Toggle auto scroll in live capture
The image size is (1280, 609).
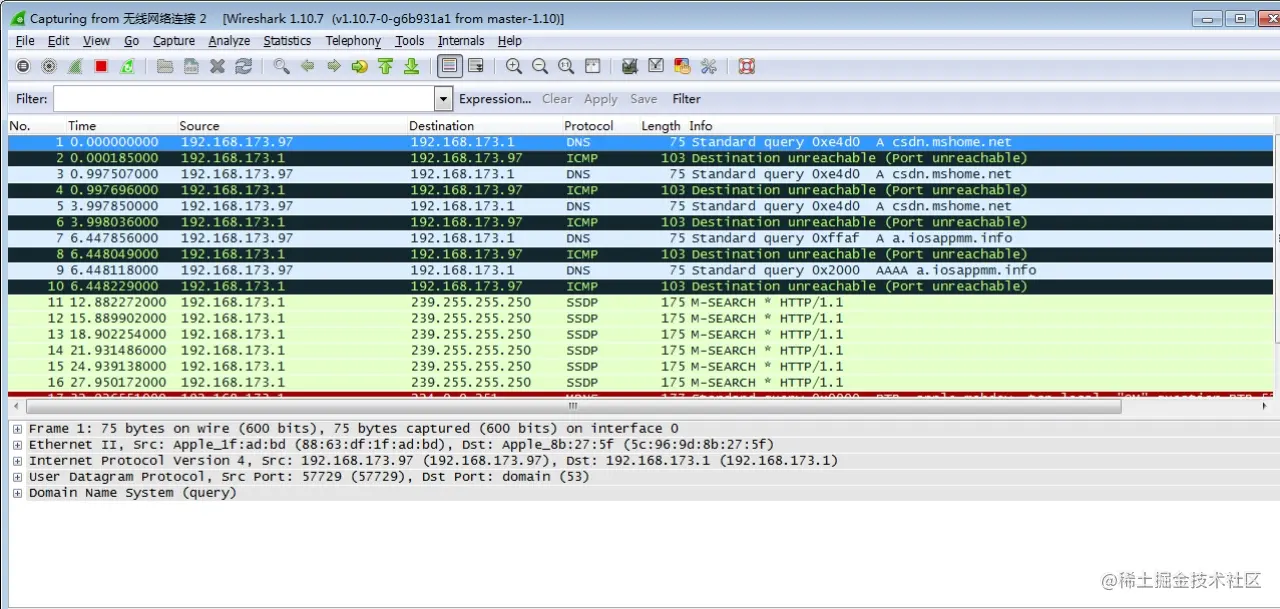(x=476, y=66)
